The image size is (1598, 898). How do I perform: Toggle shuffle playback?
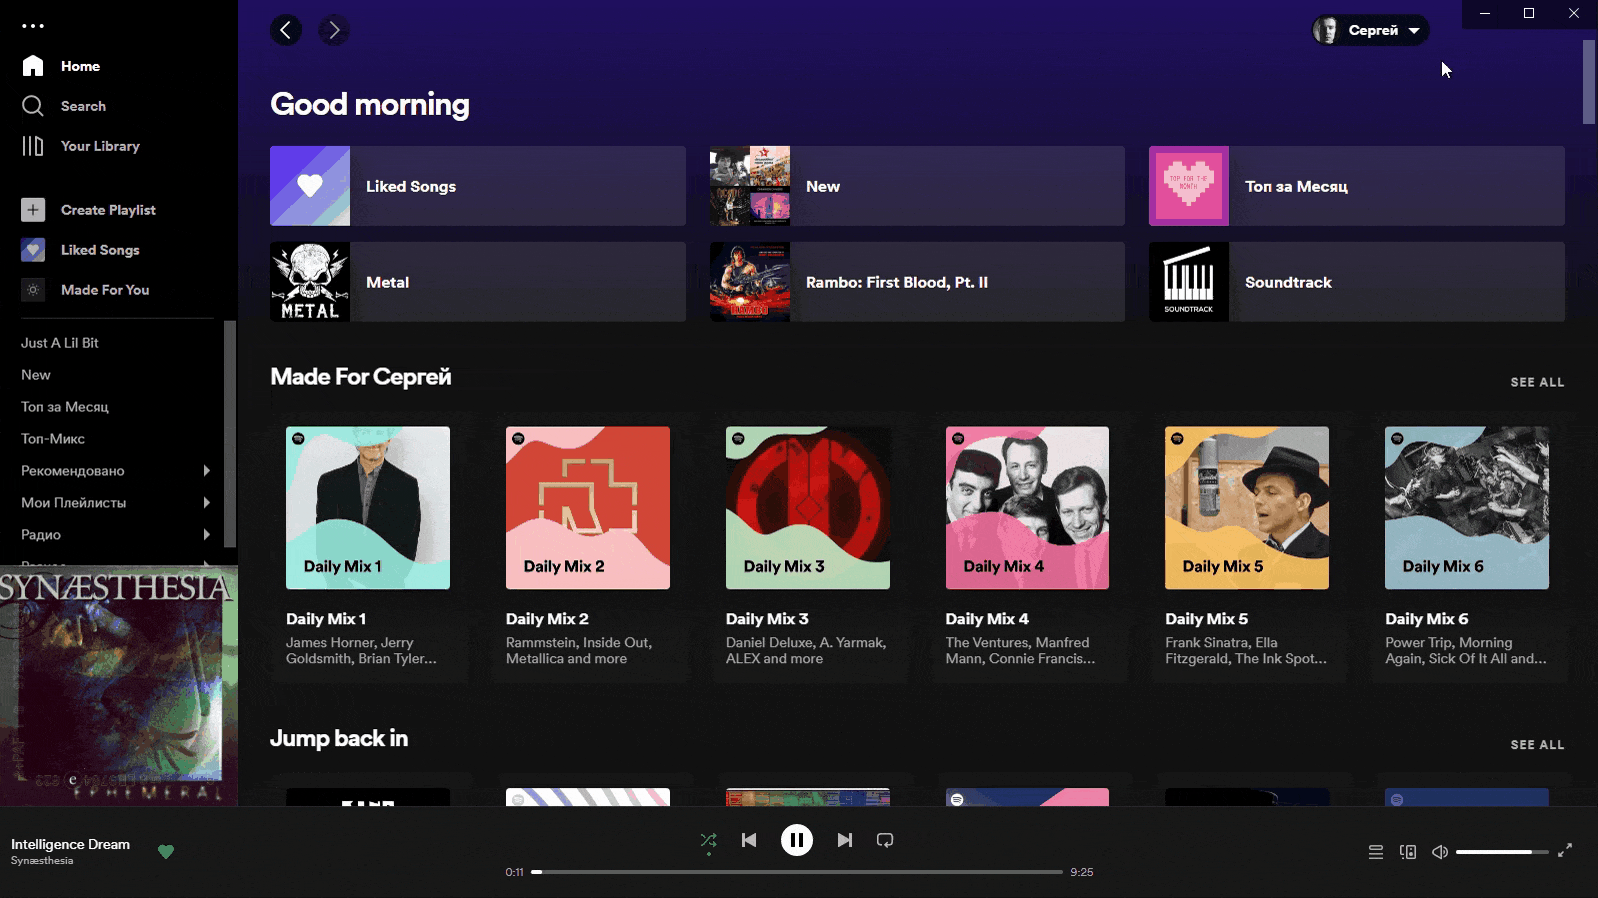[709, 840]
